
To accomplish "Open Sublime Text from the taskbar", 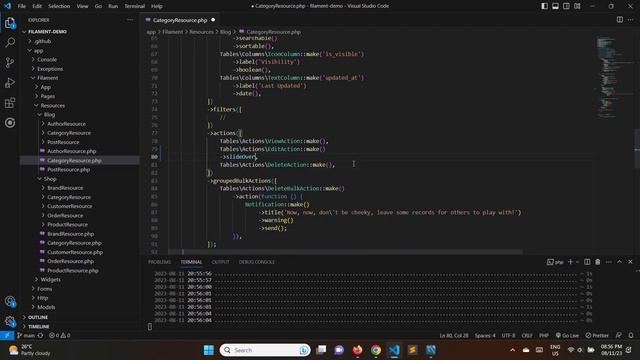I will click(412, 350).
